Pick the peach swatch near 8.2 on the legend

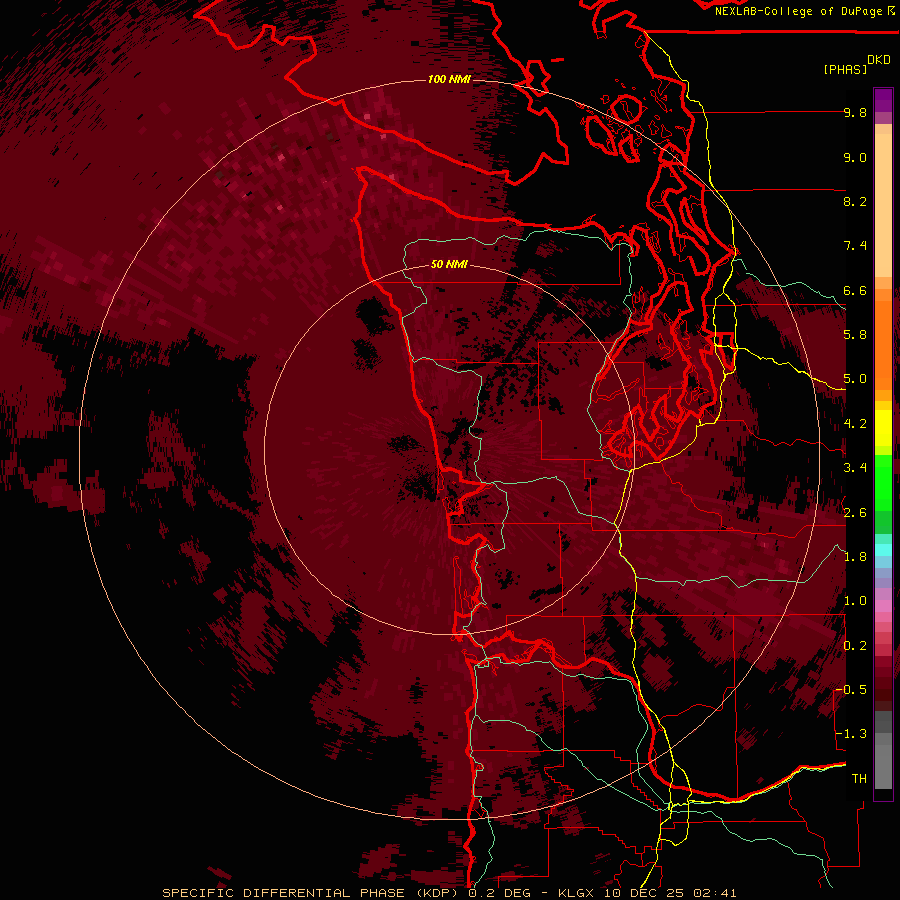point(883,205)
